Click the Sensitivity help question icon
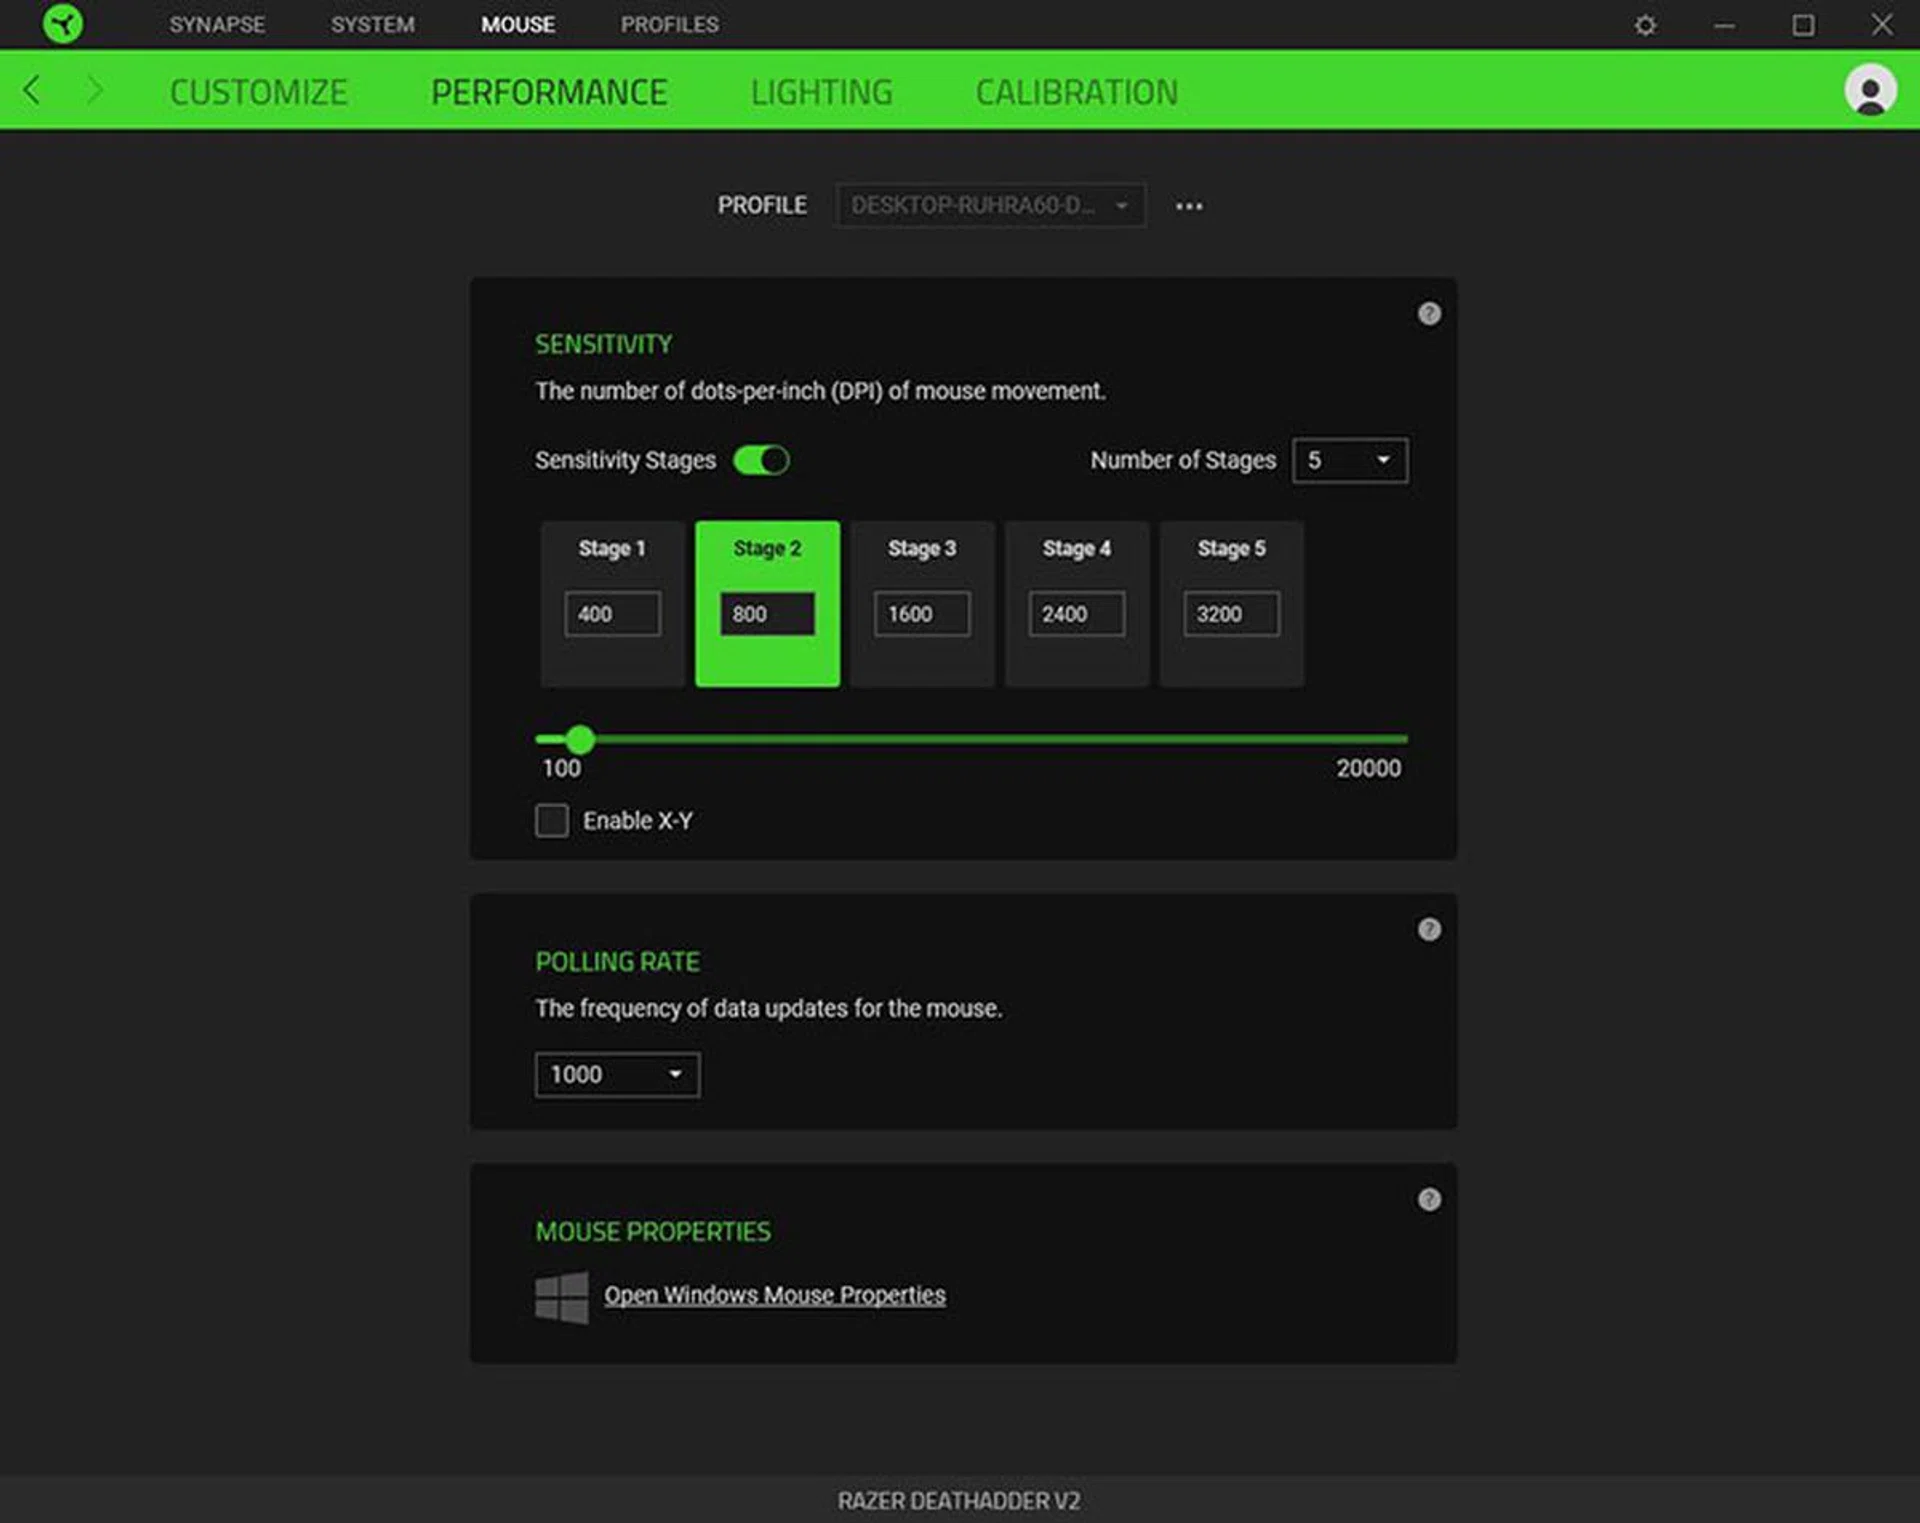 pyautogui.click(x=1429, y=314)
